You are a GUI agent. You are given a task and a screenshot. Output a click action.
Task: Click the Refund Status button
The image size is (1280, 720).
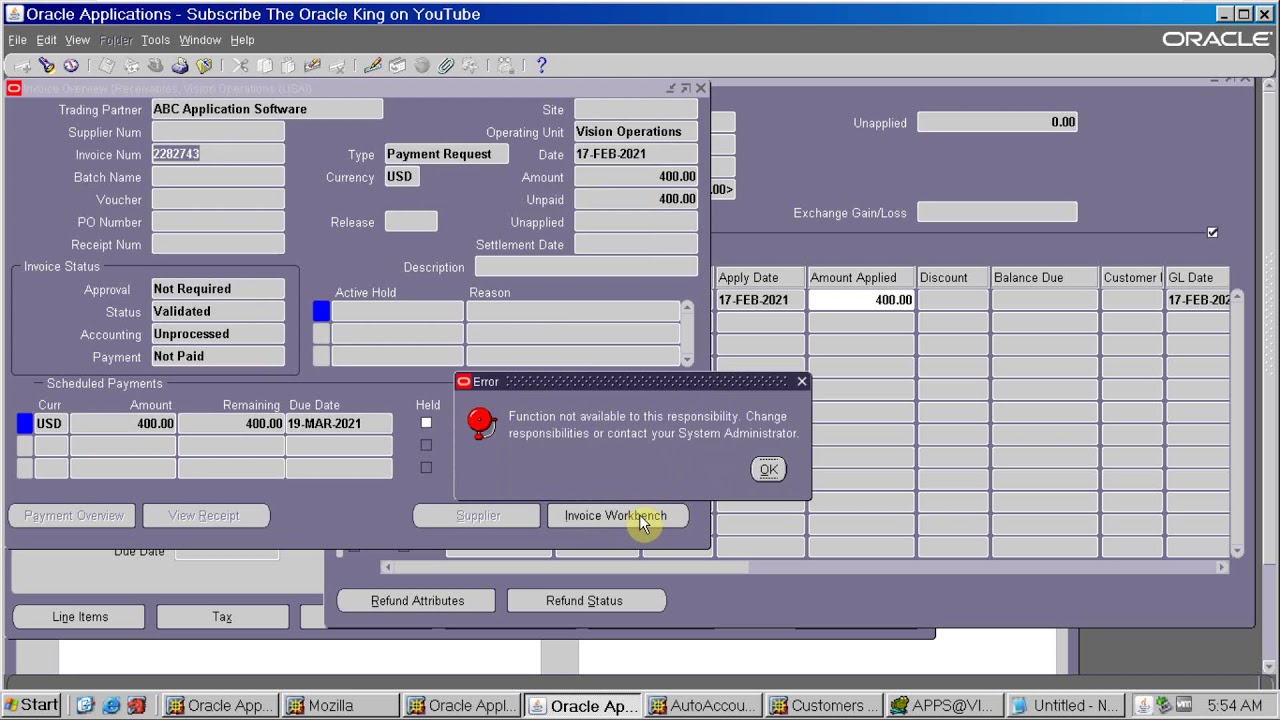(x=584, y=601)
